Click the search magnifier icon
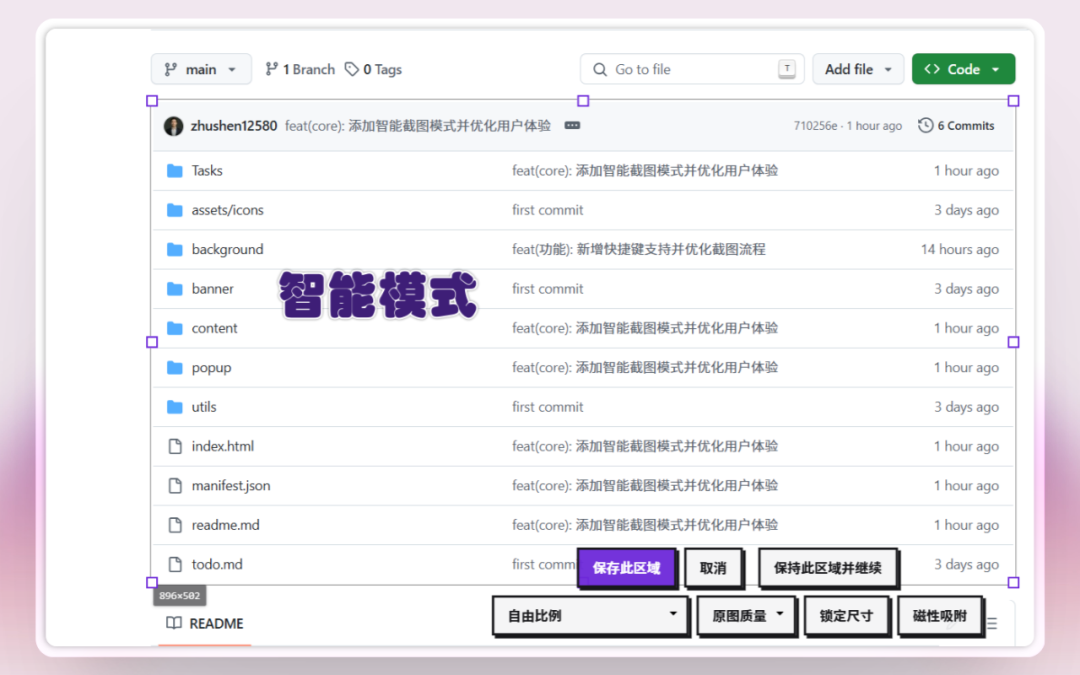This screenshot has width=1080, height=675. tap(600, 70)
